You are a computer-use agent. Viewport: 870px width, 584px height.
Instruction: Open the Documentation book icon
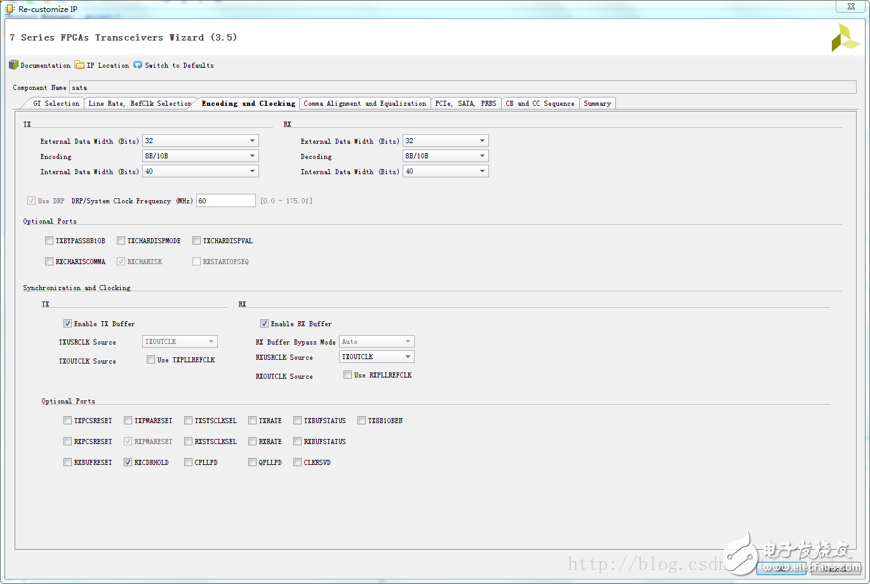click(14, 65)
